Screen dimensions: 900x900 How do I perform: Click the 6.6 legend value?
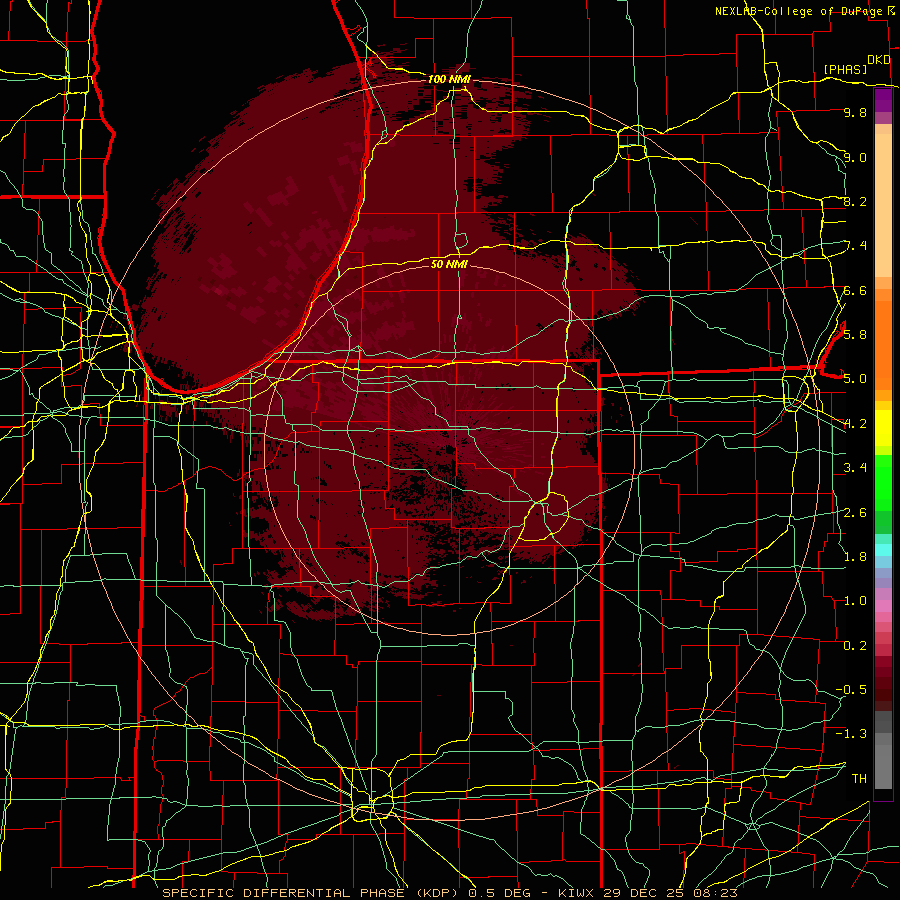tap(855, 290)
